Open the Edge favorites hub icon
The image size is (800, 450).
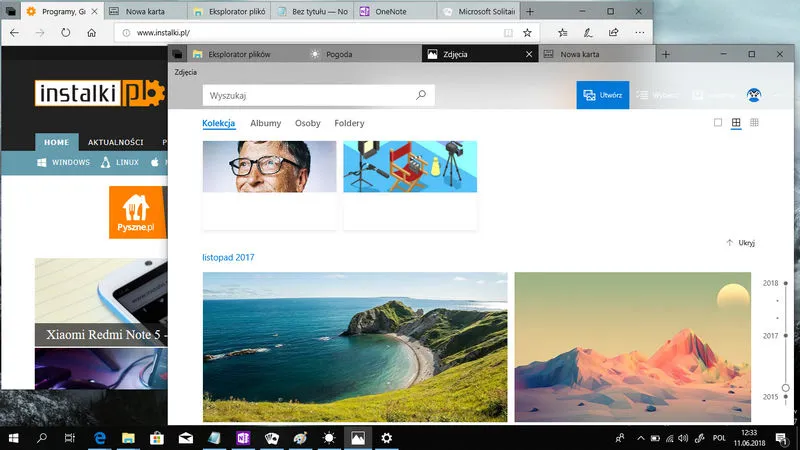pos(563,33)
